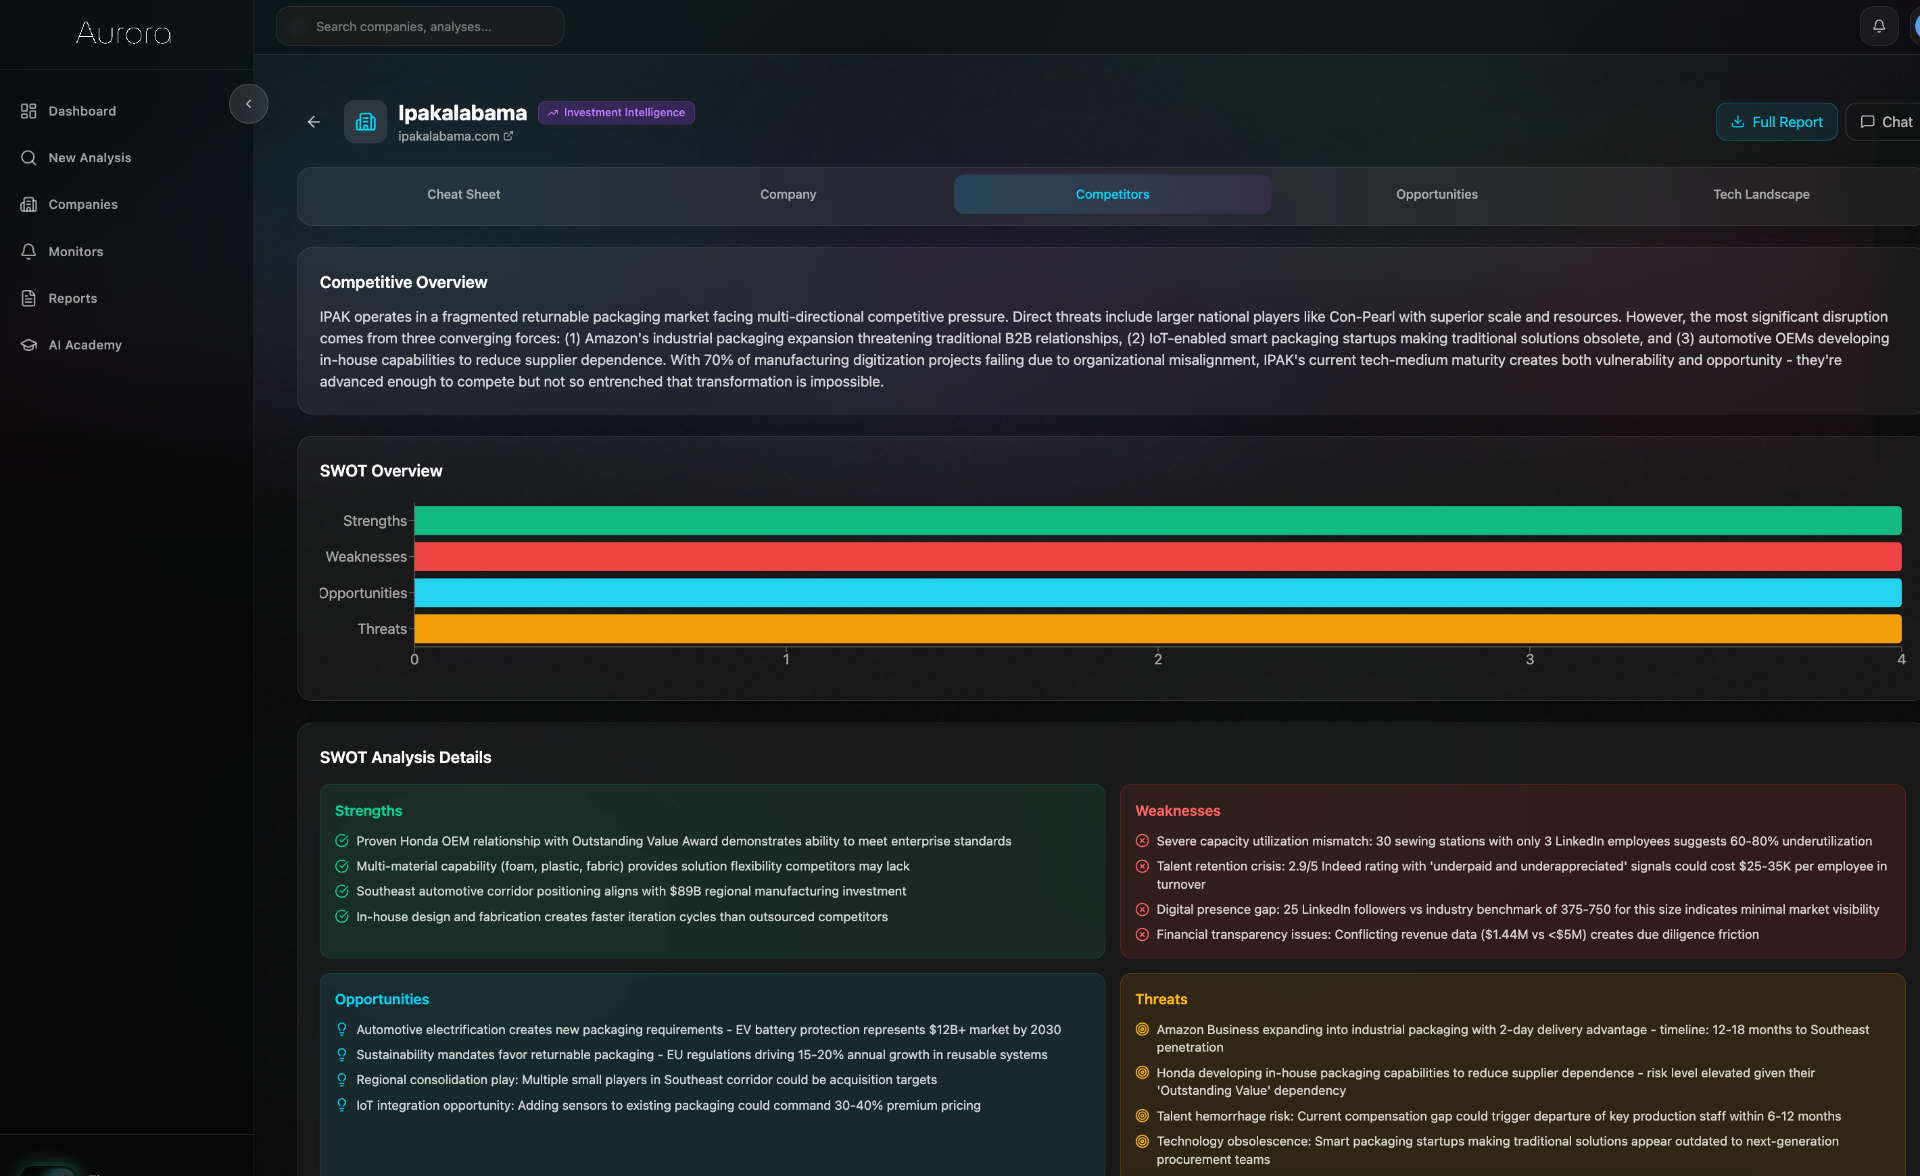Download the Full Report
The height and width of the screenshot is (1176, 1920).
click(1776, 122)
